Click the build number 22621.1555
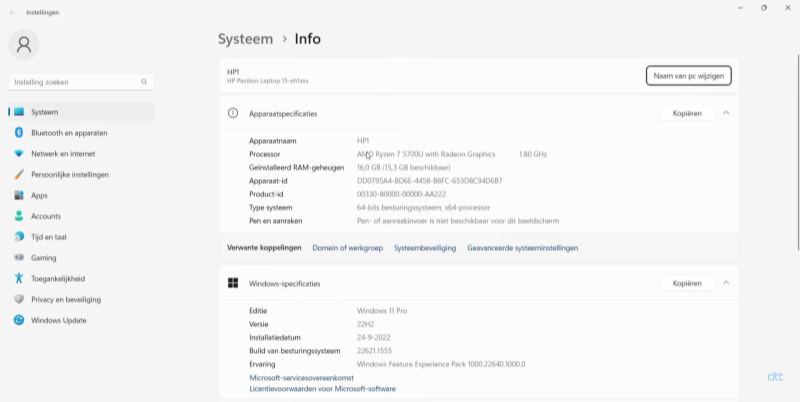This screenshot has height=402, width=800. (374, 351)
